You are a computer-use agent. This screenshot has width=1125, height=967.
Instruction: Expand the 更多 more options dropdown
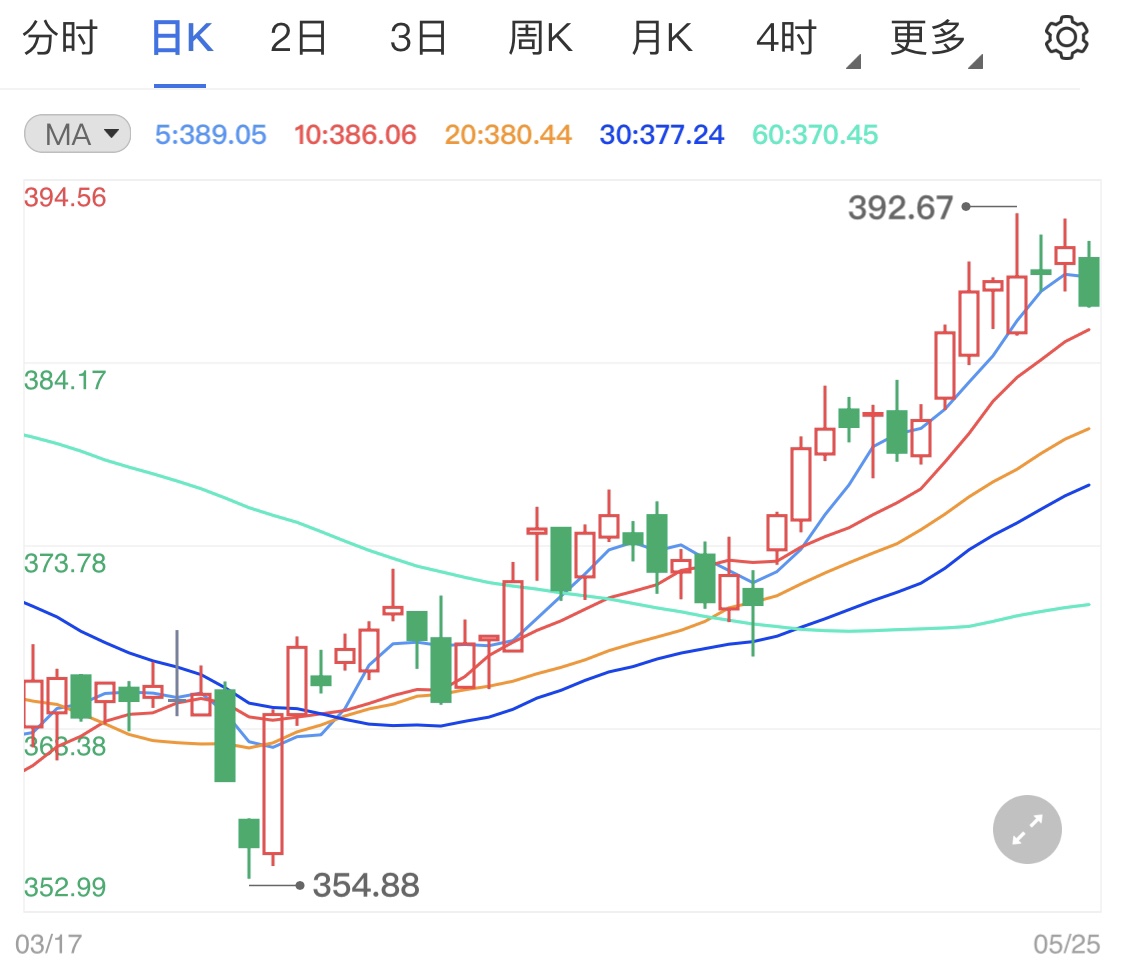(936, 40)
